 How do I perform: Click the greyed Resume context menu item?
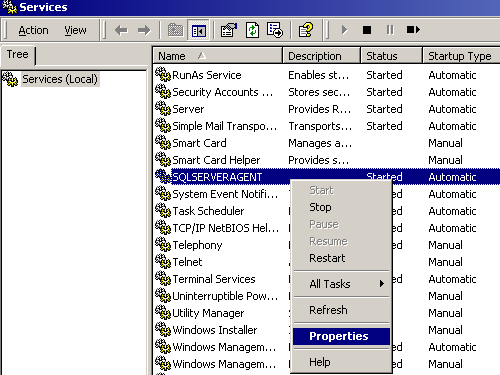(x=341, y=241)
